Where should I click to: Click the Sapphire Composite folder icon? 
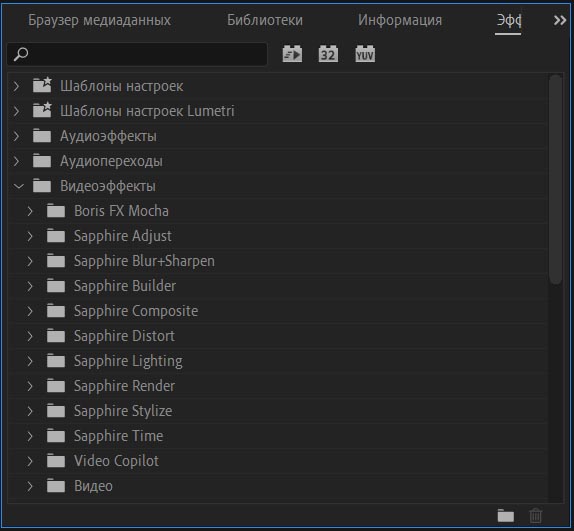point(56,311)
